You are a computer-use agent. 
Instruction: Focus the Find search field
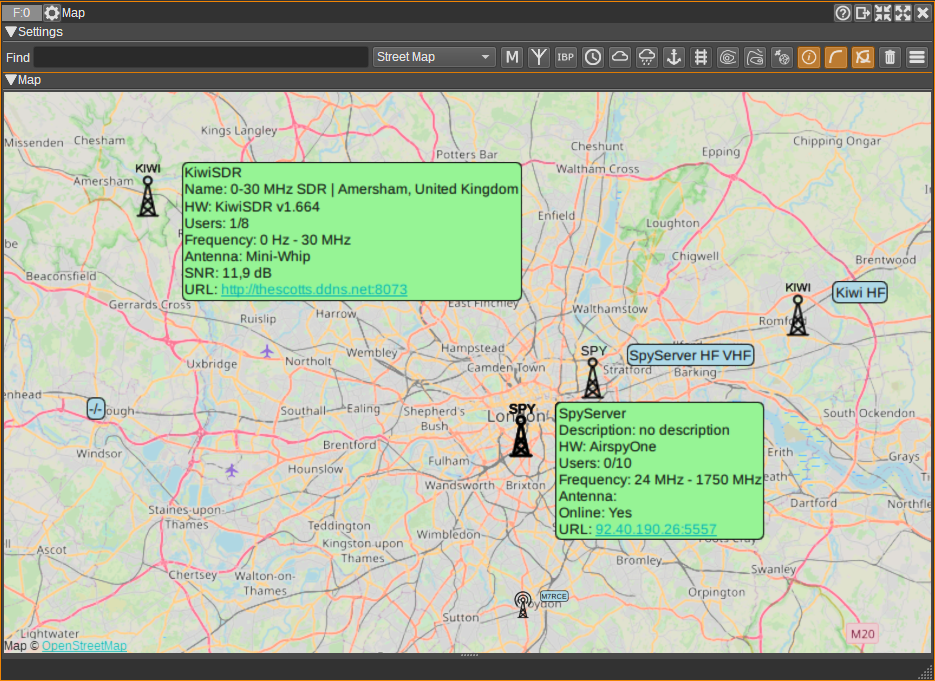201,57
